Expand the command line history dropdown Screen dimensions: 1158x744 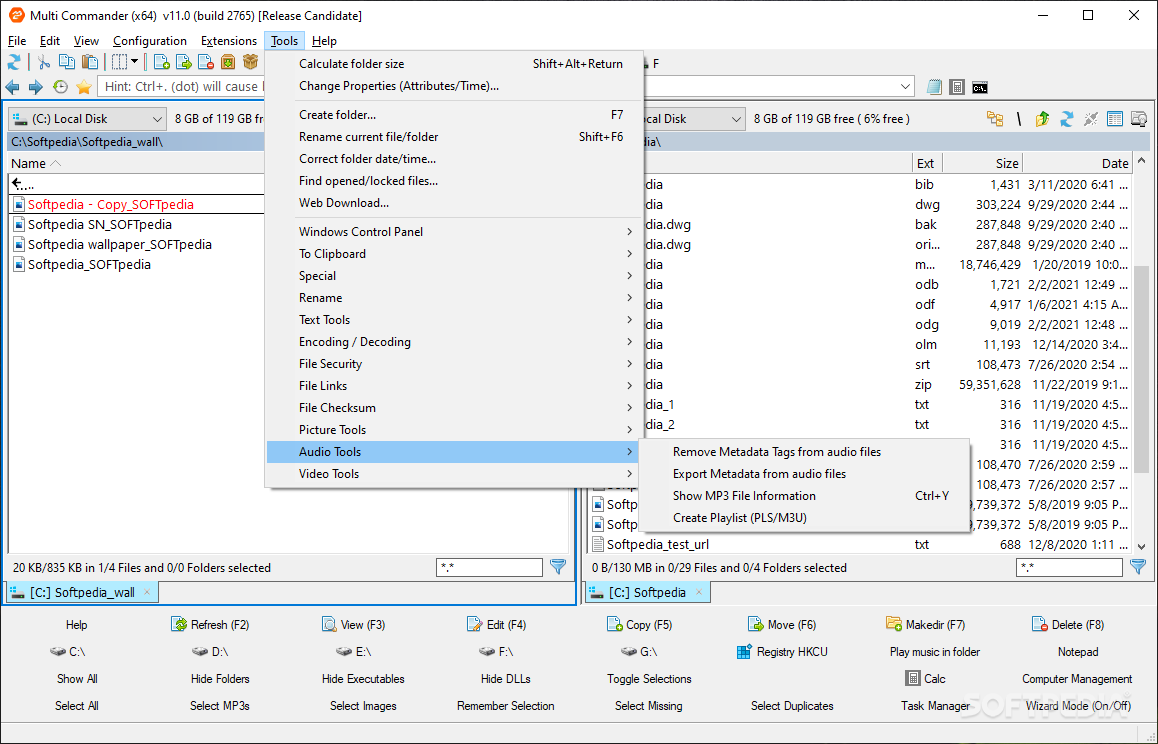coord(905,86)
